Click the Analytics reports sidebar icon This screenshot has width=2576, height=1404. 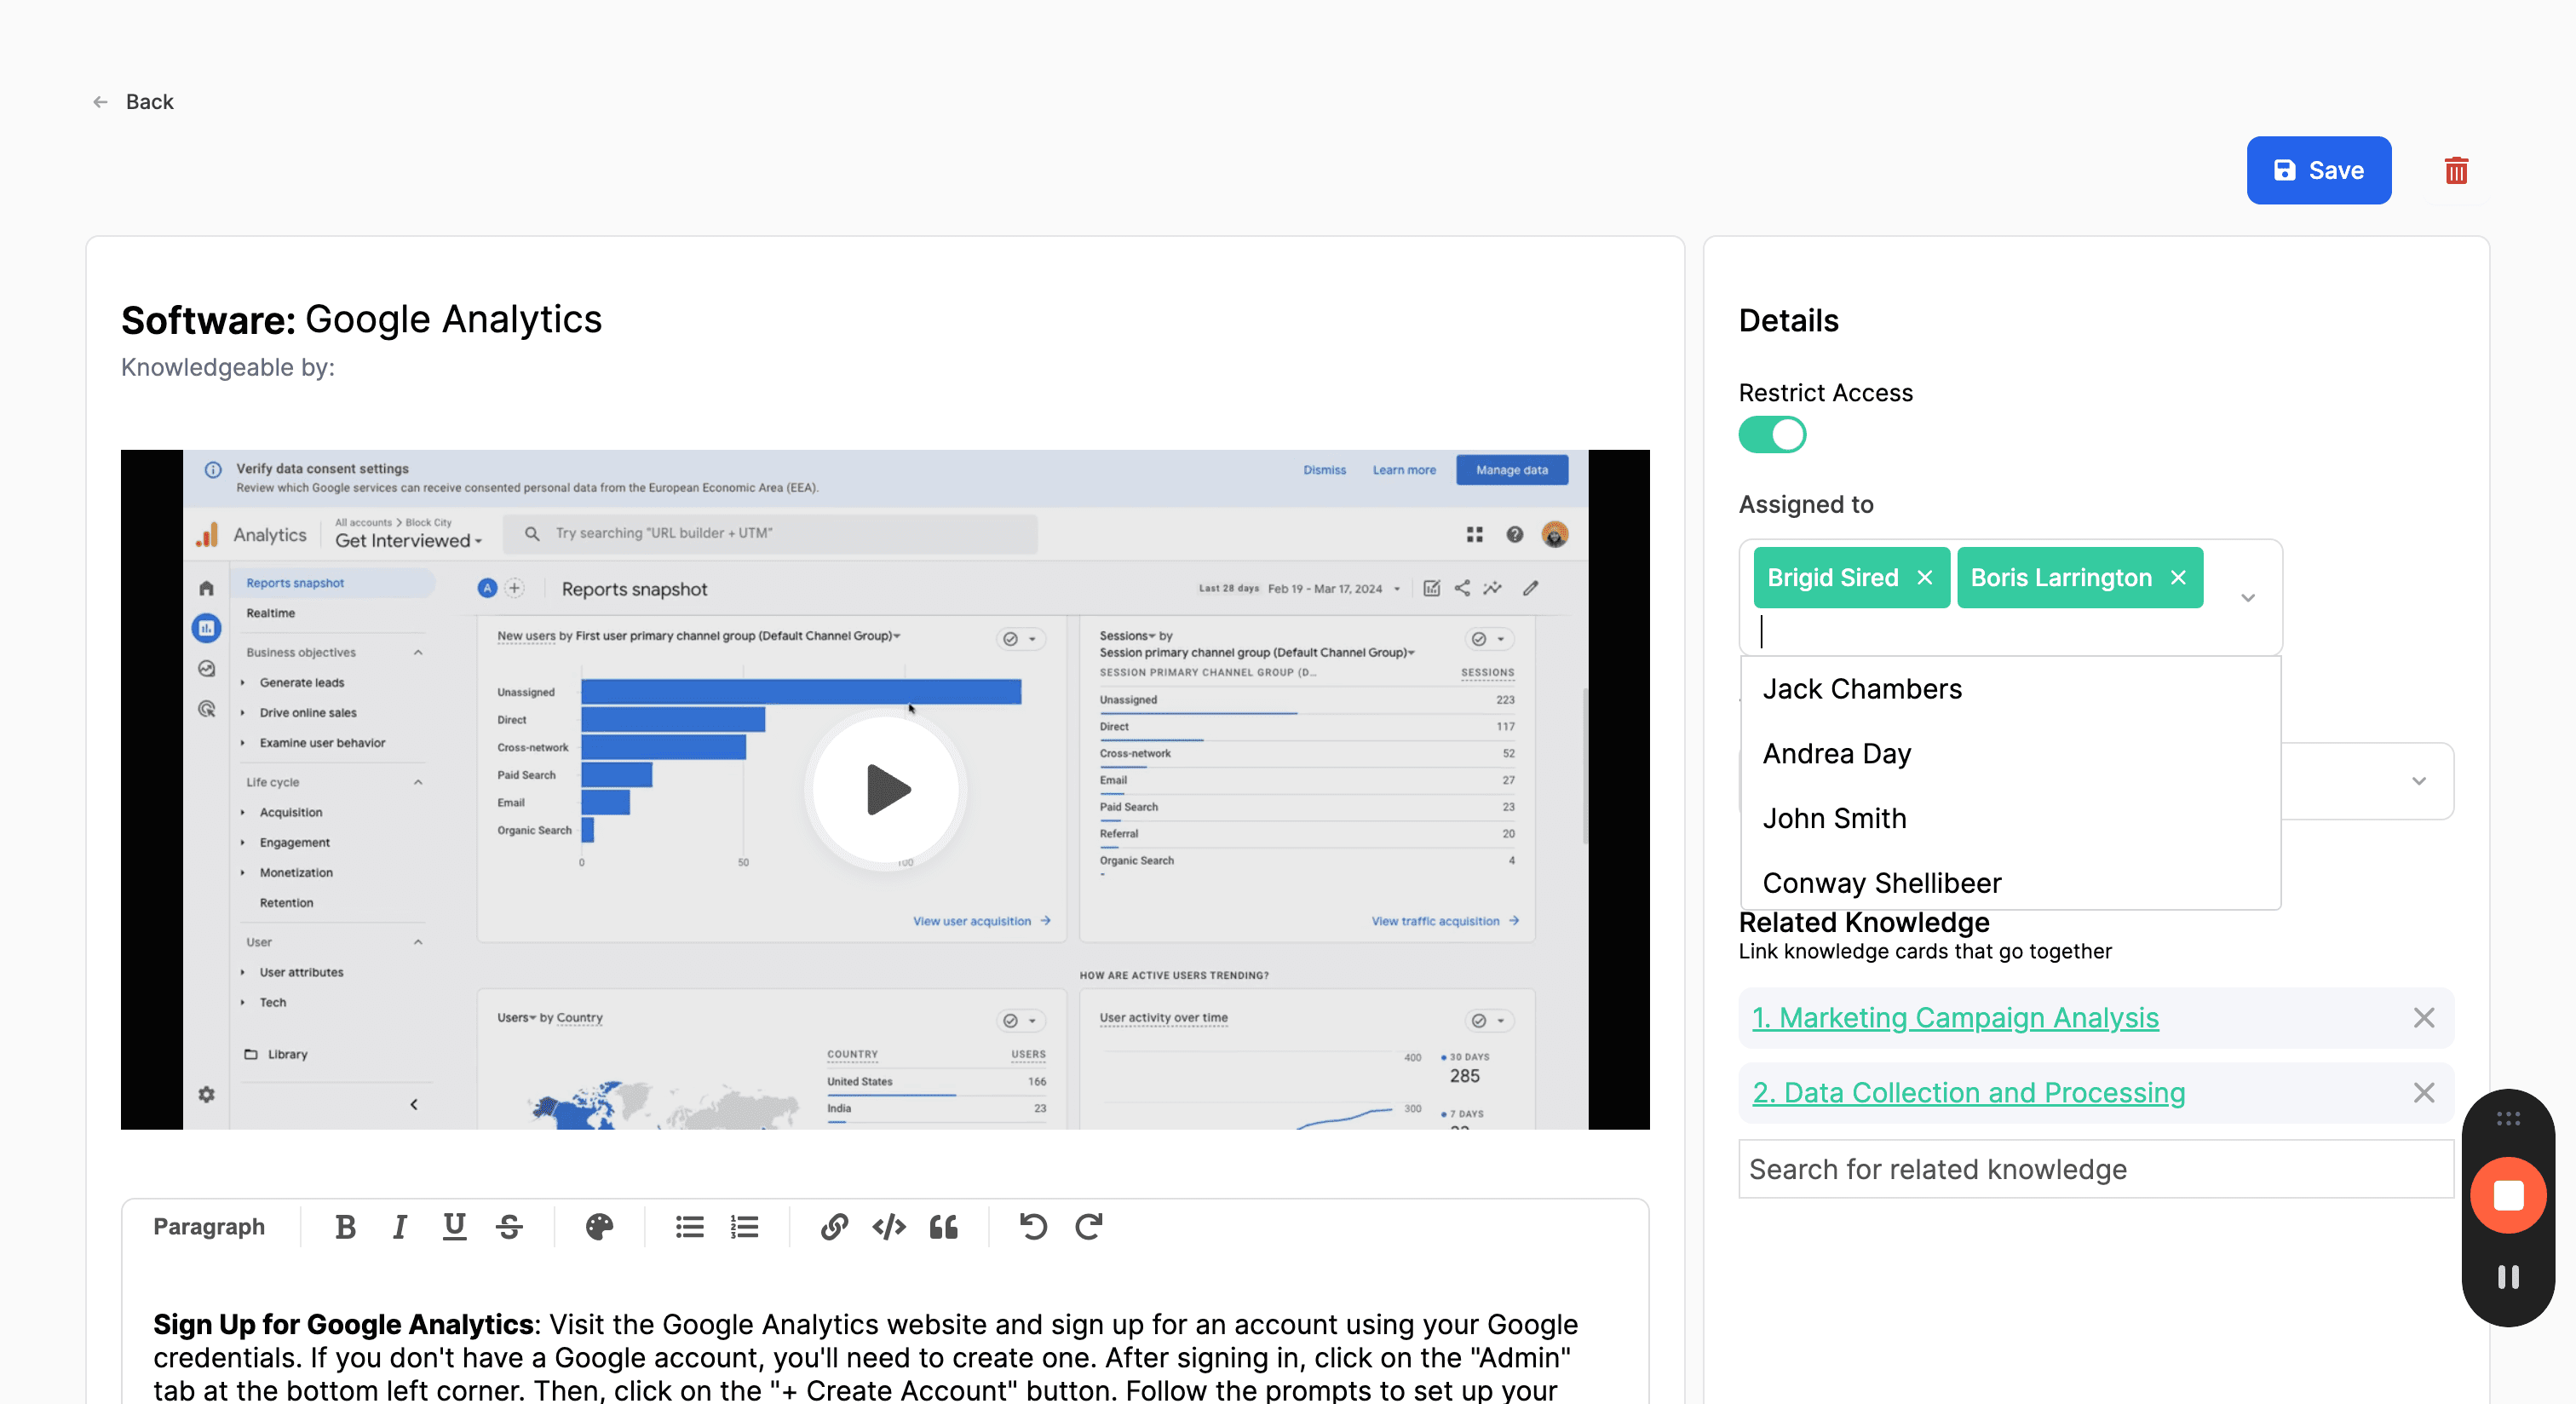[x=206, y=628]
